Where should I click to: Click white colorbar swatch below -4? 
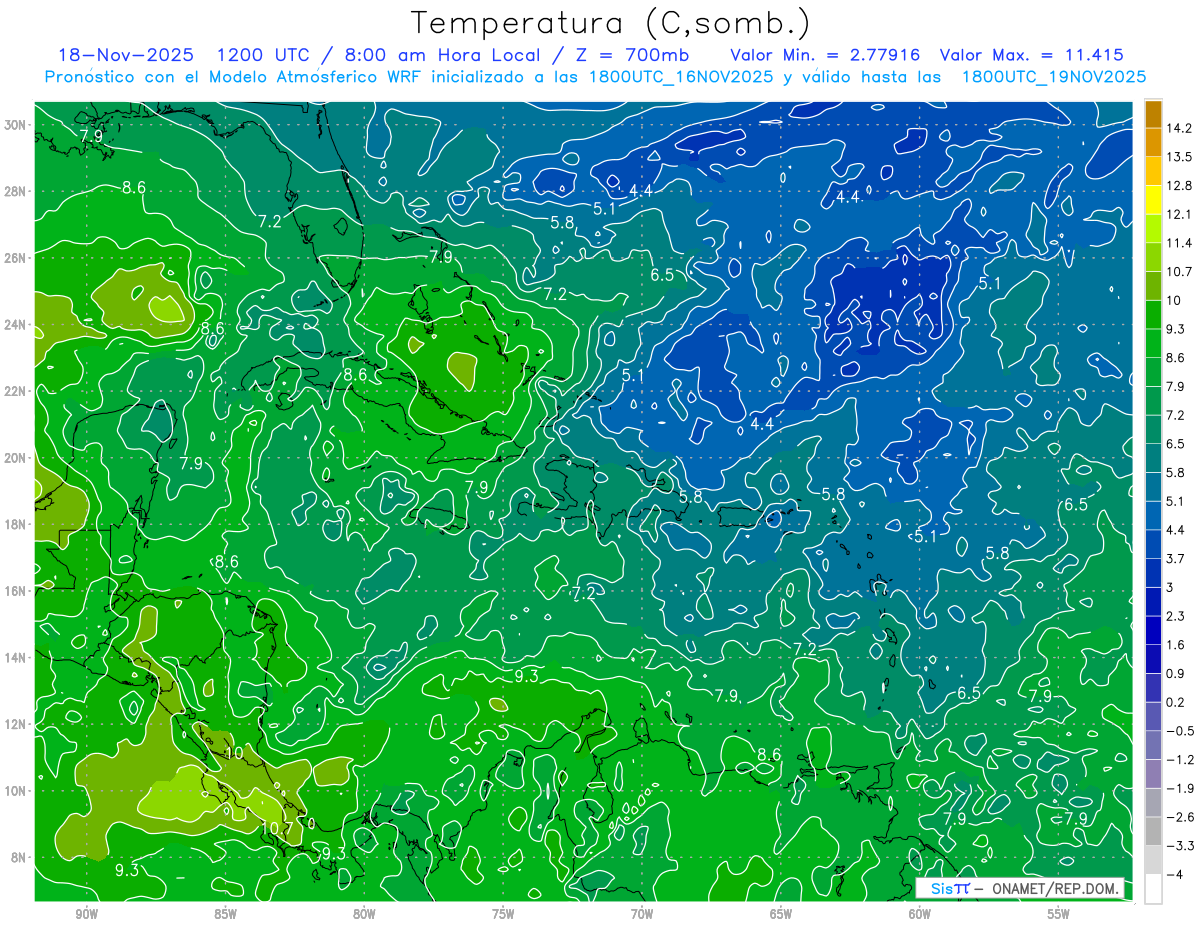[1153, 889]
